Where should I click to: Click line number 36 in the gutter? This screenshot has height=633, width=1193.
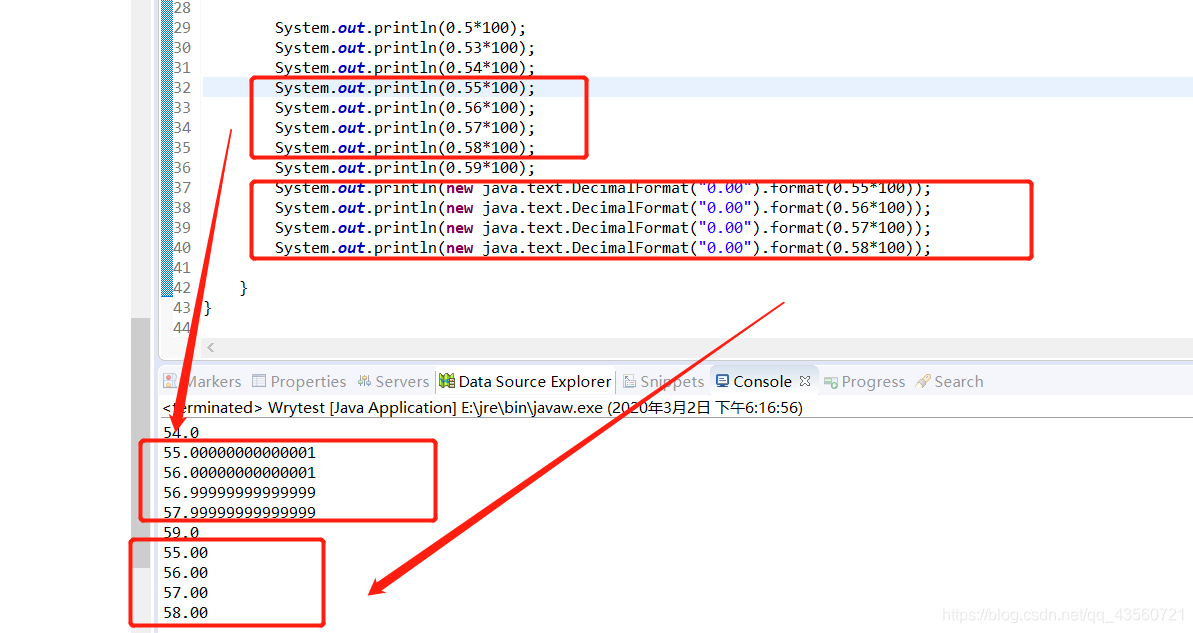pyautogui.click(x=182, y=167)
